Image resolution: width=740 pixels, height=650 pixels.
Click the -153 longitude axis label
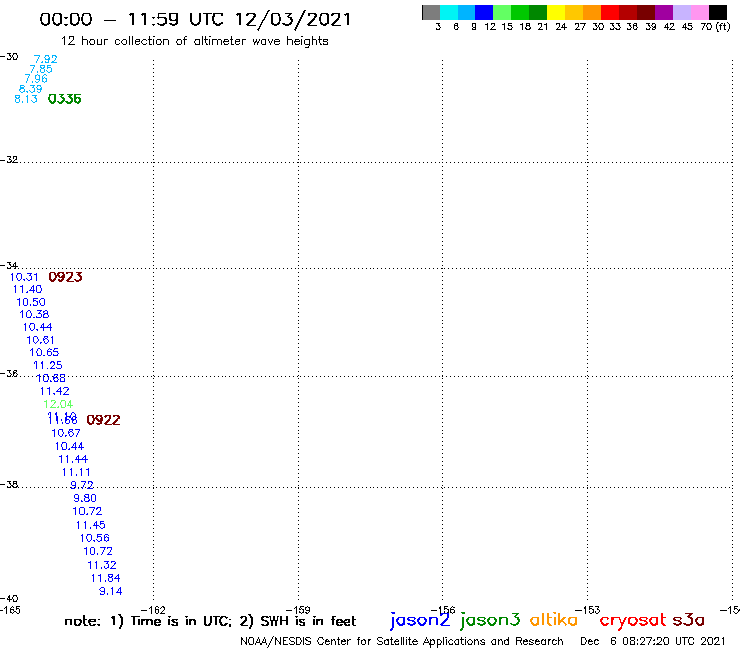pos(588,610)
